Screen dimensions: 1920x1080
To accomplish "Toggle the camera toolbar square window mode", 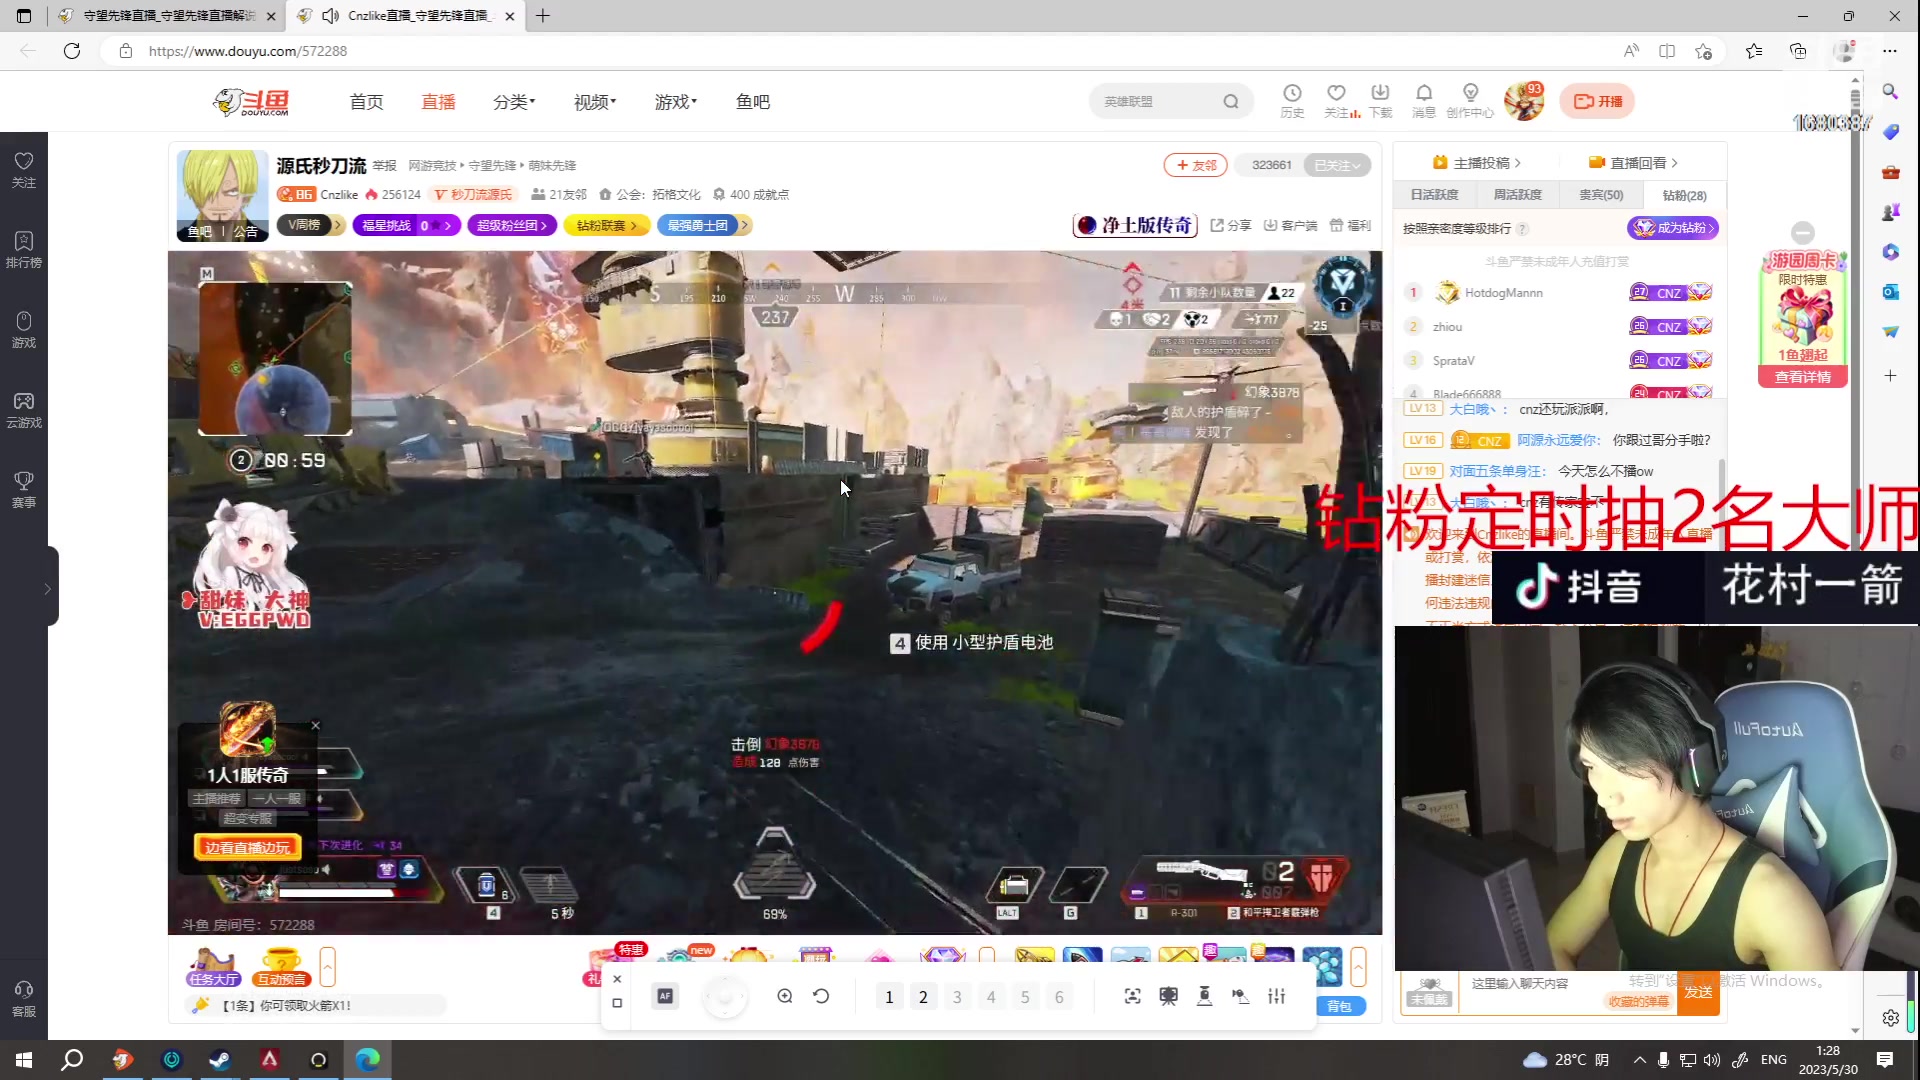I will tap(617, 1003).
